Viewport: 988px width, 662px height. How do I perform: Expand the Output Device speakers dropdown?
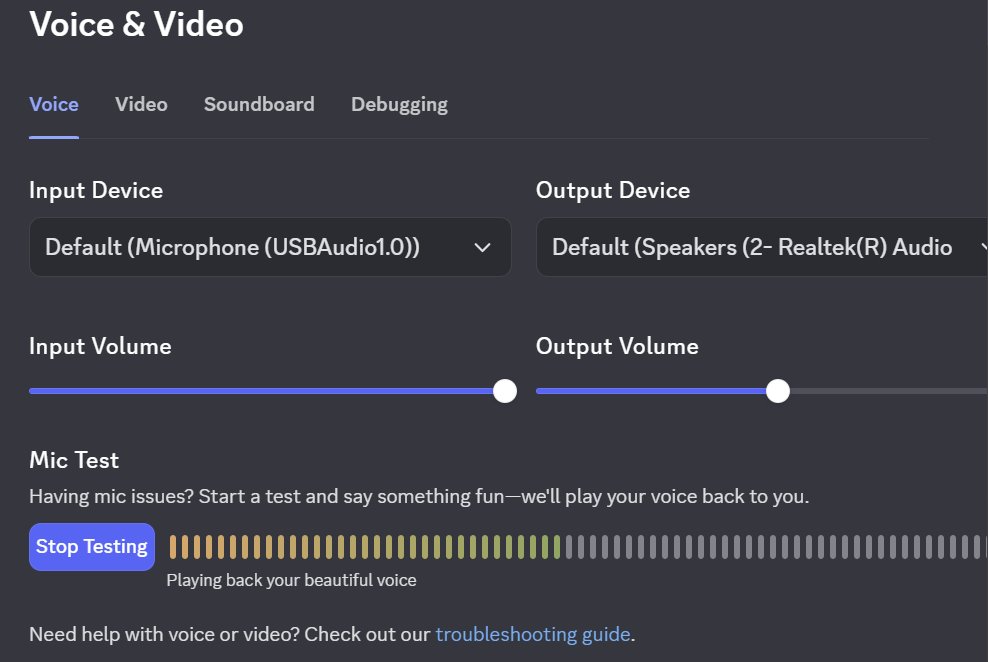point(762,247)
